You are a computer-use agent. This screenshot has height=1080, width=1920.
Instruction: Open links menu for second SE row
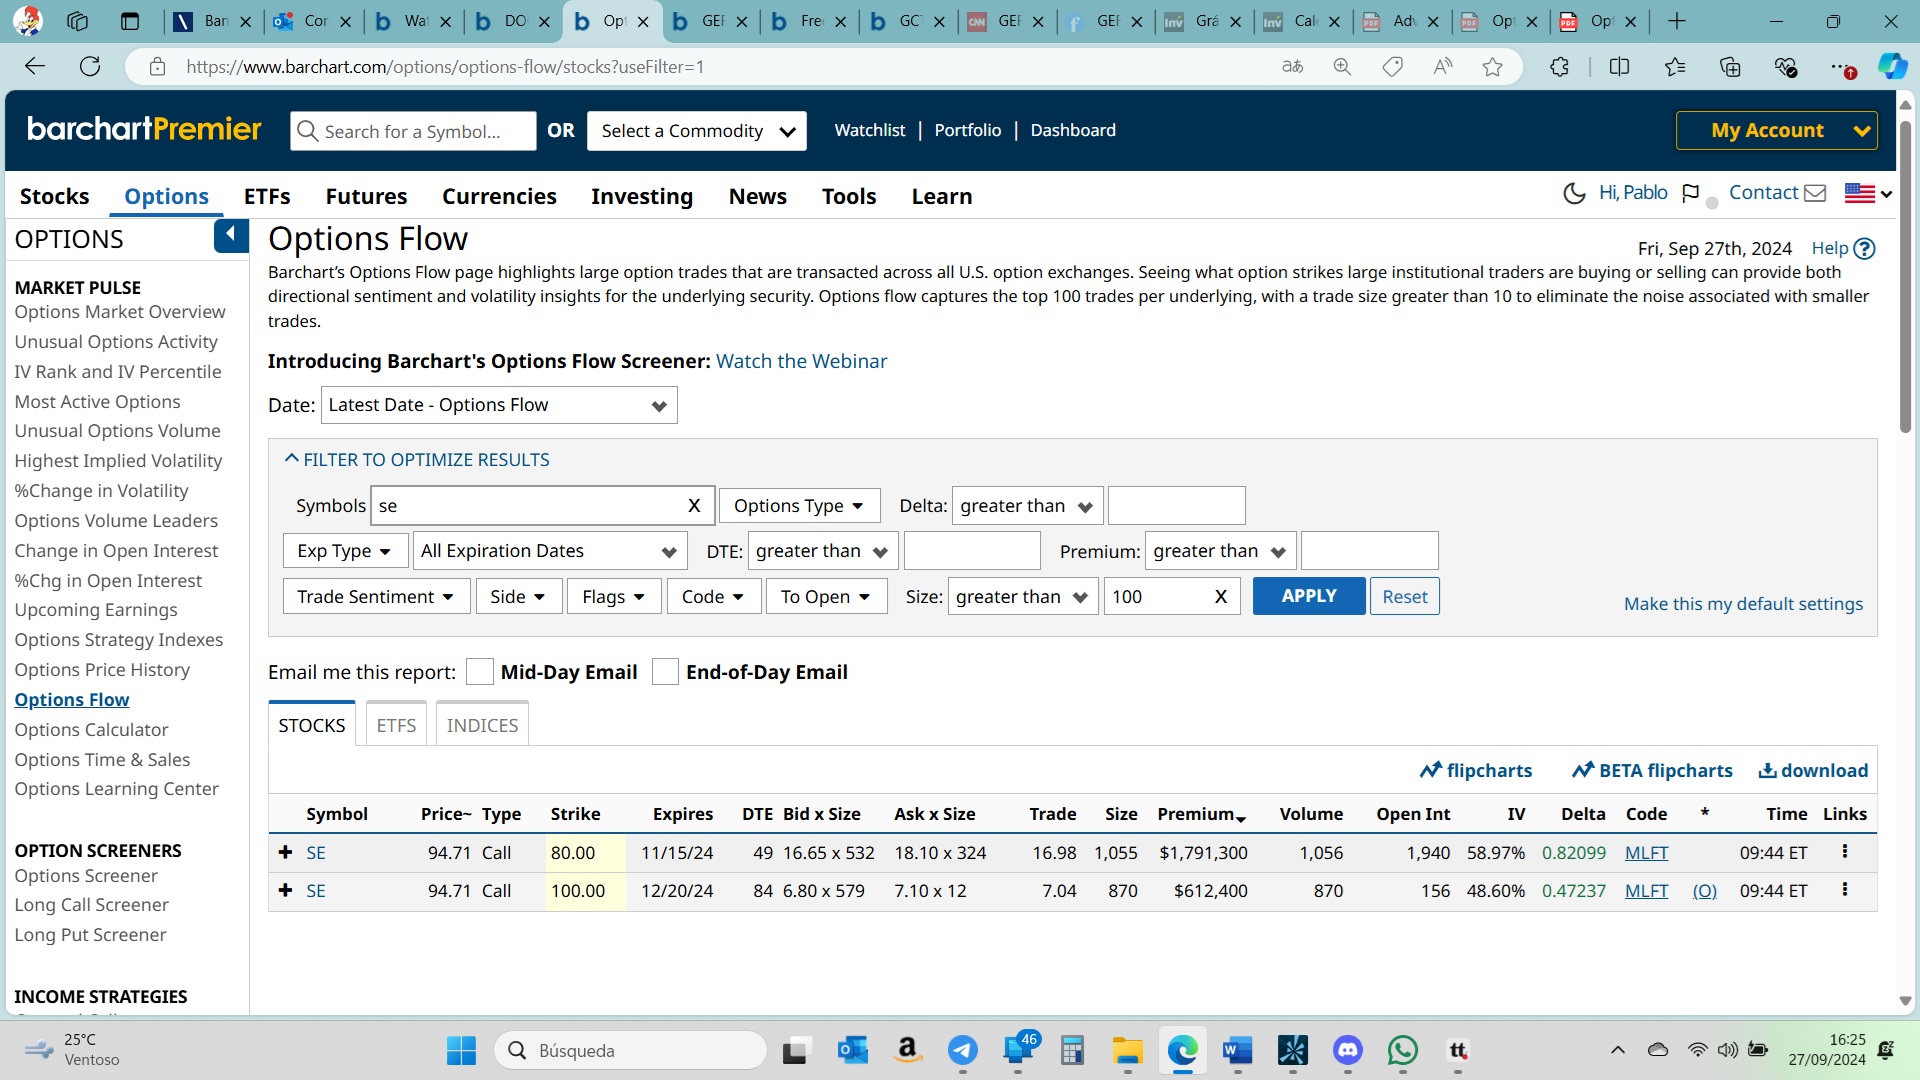pos(1844,889)
